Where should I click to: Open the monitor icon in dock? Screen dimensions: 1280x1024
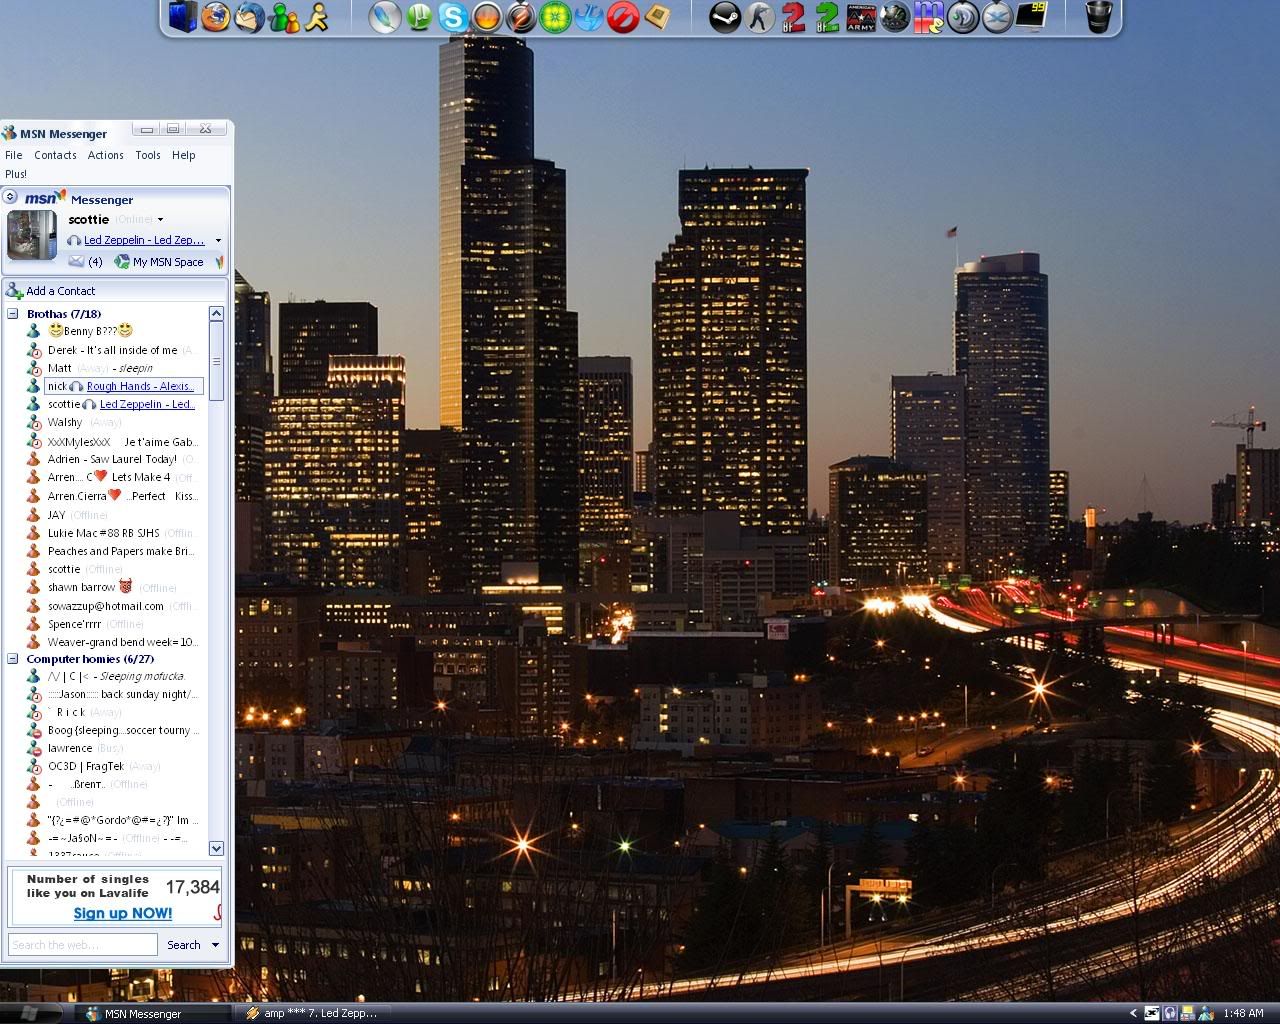coord(1031,17)
